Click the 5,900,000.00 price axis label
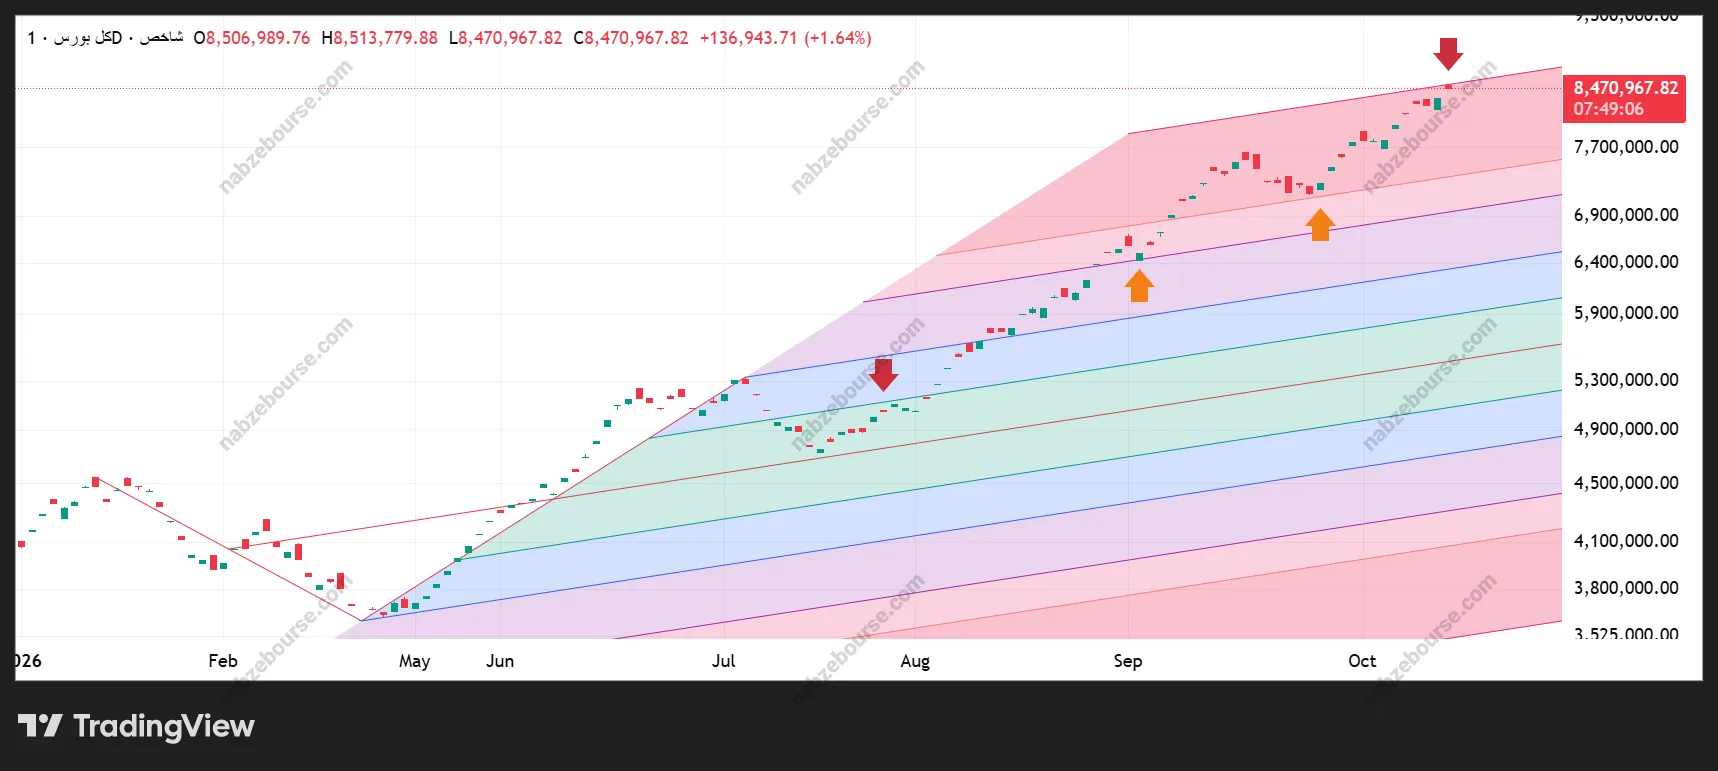 tap(1626, 313)
